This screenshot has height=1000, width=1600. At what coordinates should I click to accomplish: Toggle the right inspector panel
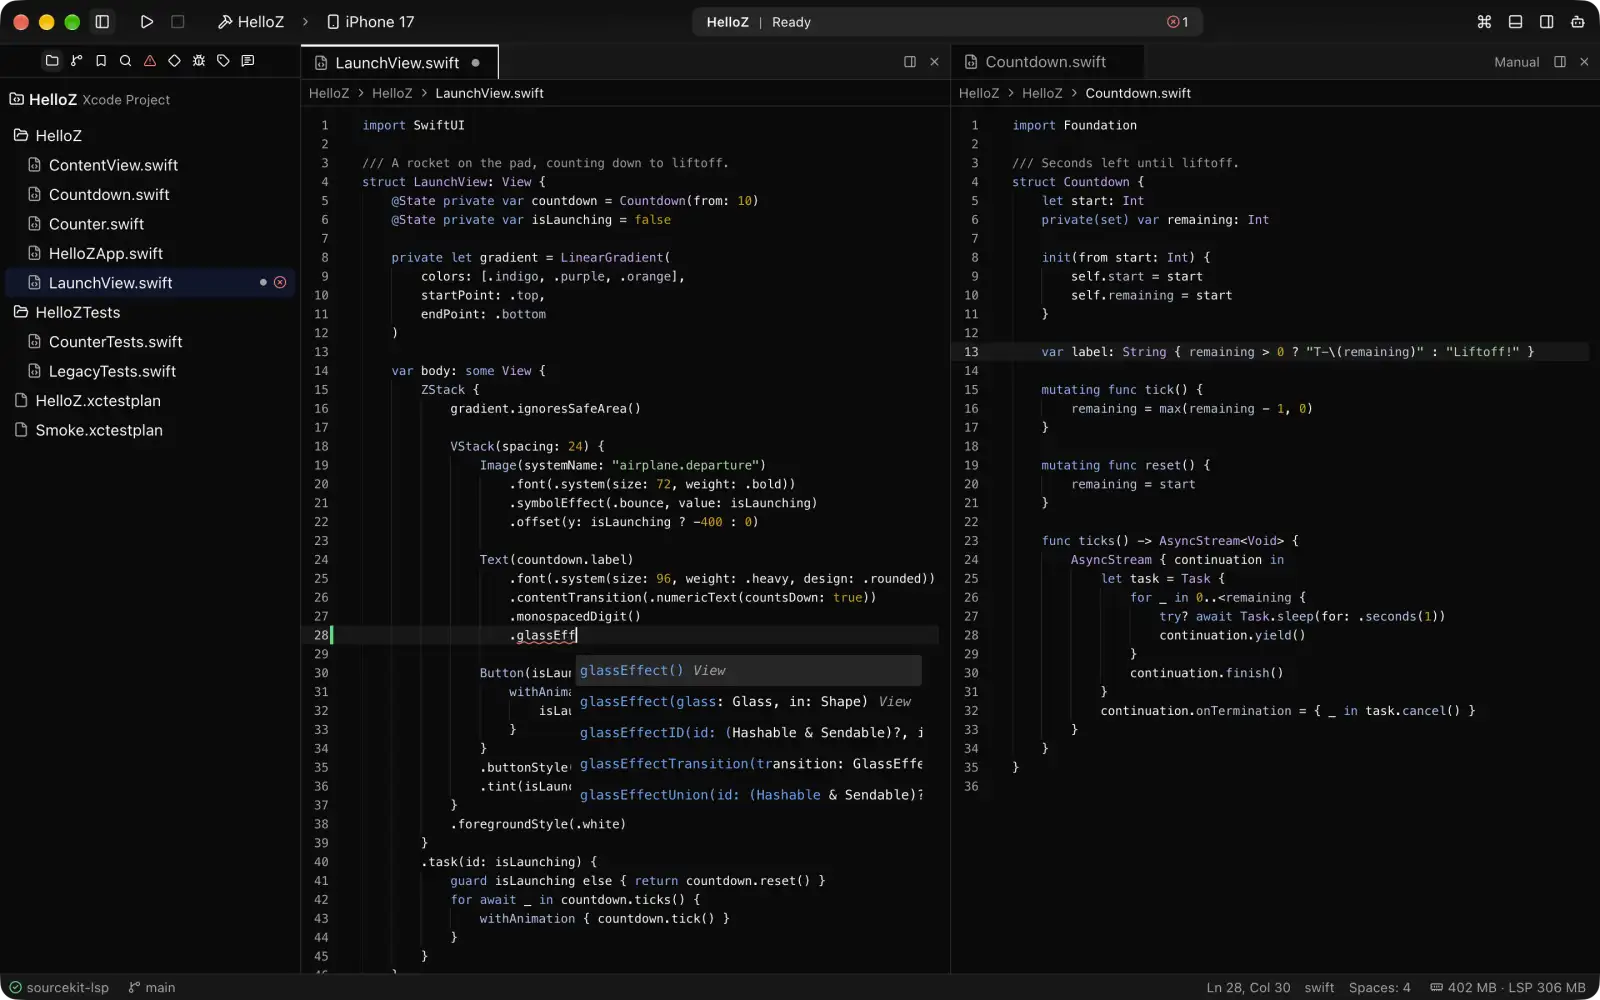click(x=1546, y=22)
